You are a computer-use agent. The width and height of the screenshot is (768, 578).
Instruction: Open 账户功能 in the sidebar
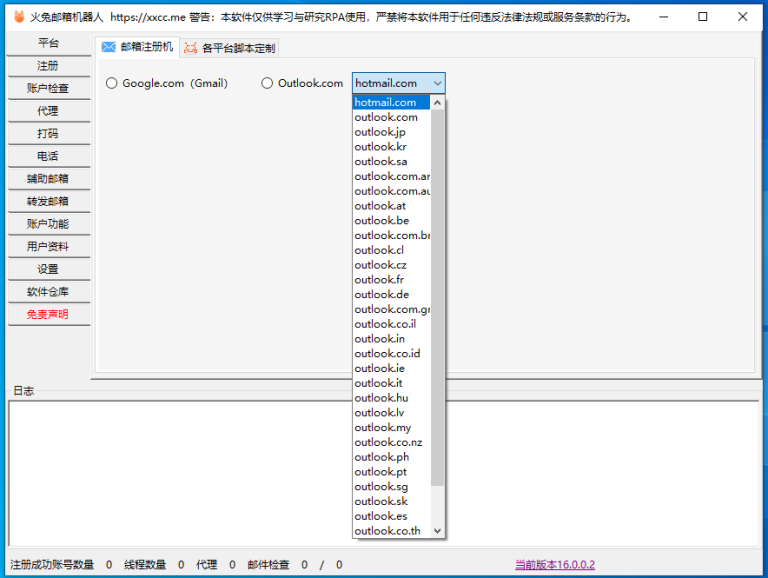(x=48, y=224)
